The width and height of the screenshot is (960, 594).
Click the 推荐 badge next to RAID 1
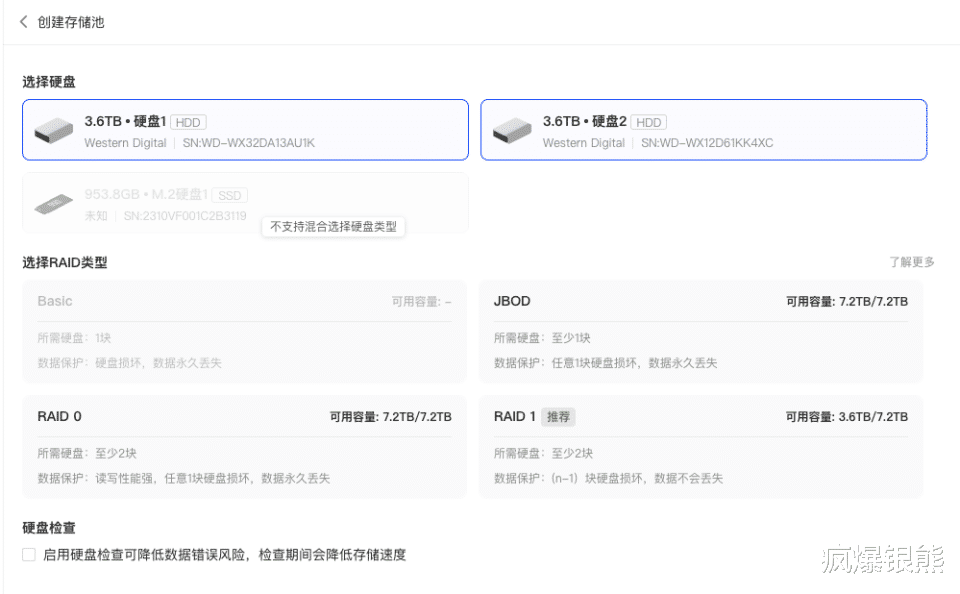point(558,417)
